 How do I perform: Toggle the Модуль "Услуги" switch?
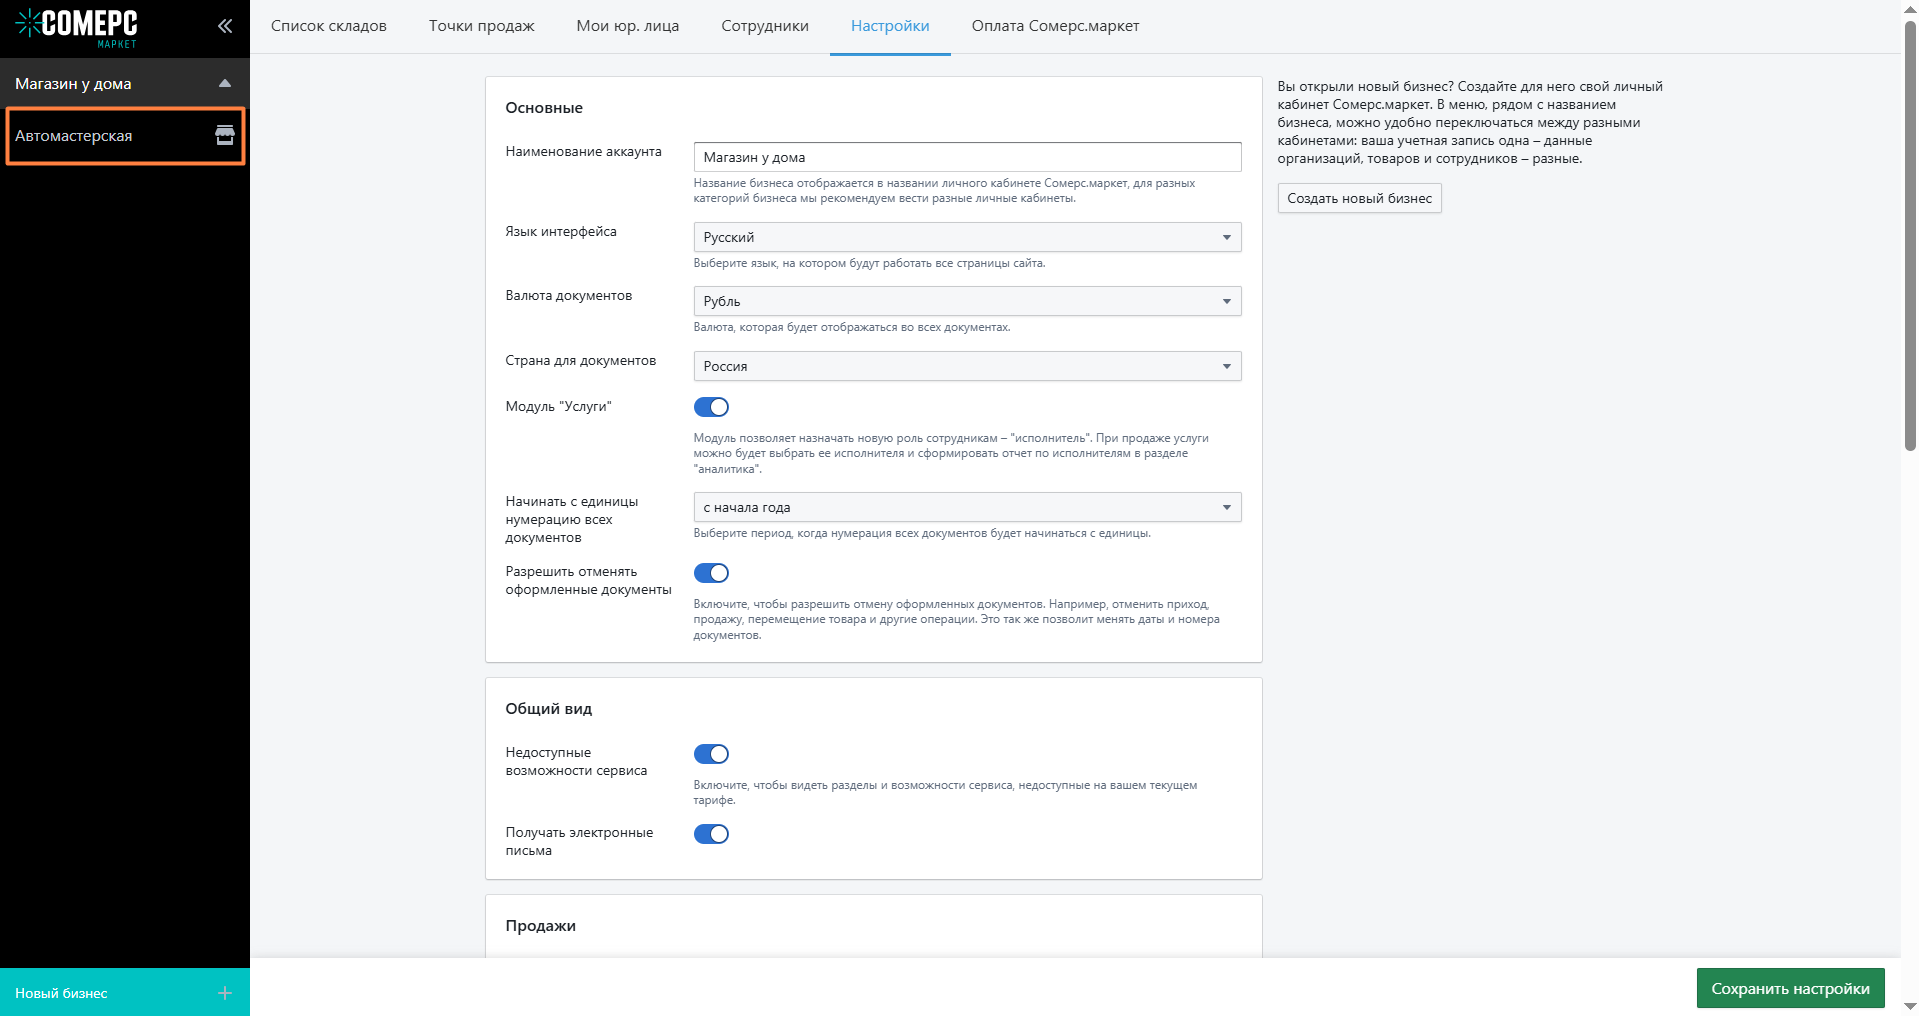point(711,407)
